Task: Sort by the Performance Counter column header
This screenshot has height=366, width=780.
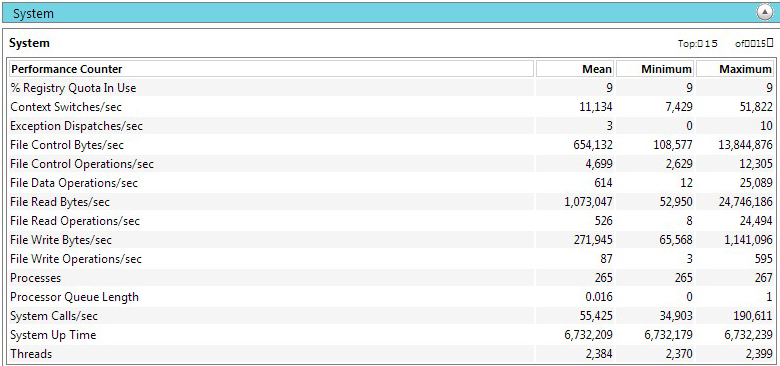Action: [x=271, y=69]
